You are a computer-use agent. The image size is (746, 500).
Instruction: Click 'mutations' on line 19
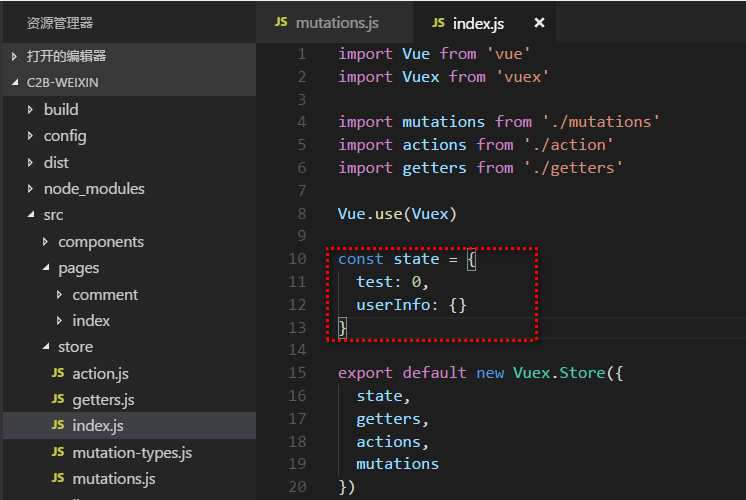point(398,464)
